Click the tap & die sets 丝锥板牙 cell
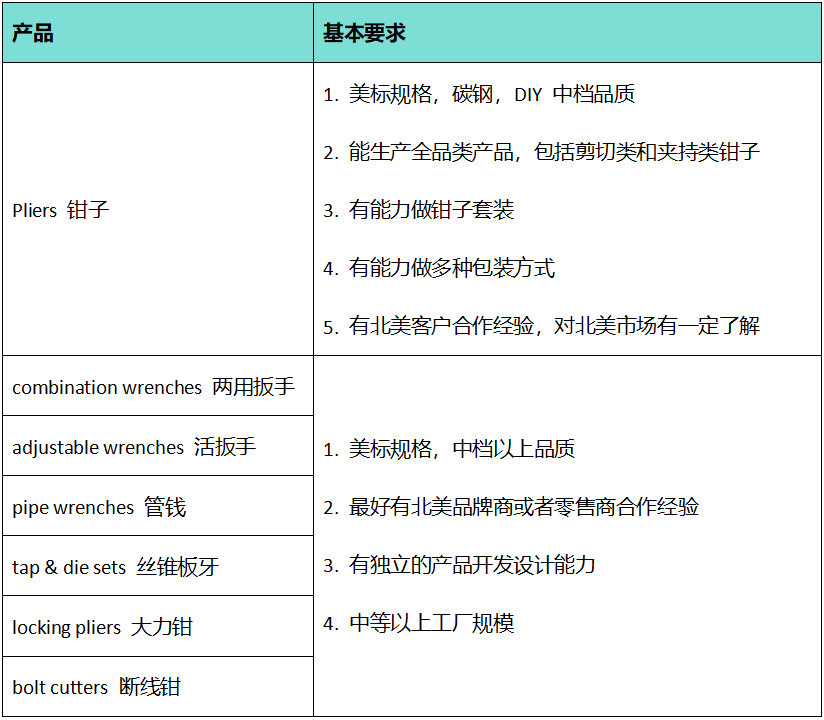824x720 pixels. [115, 567]
